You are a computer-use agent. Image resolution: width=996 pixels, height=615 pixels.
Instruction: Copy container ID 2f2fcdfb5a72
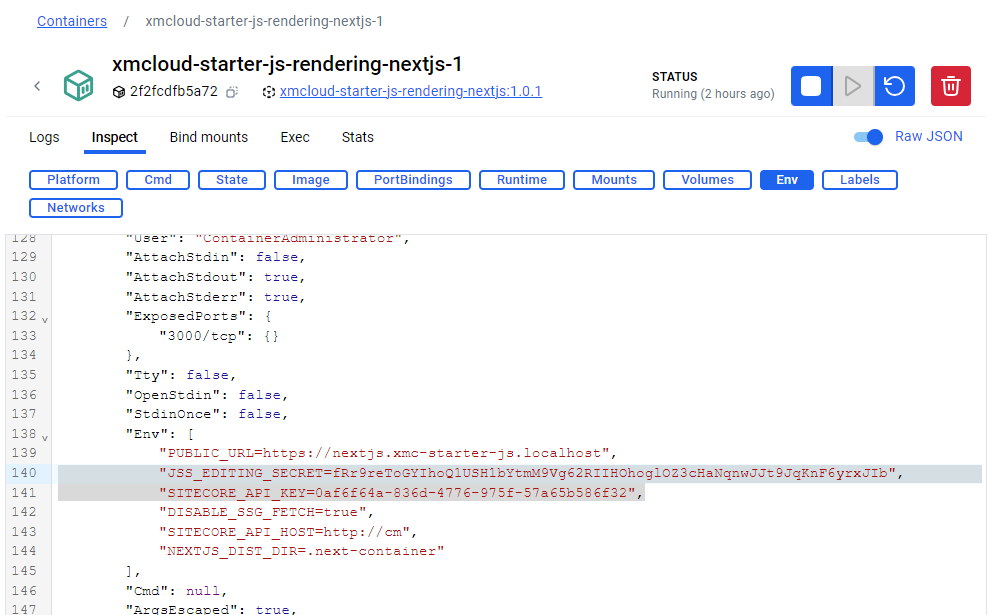(x=232, y=92)
